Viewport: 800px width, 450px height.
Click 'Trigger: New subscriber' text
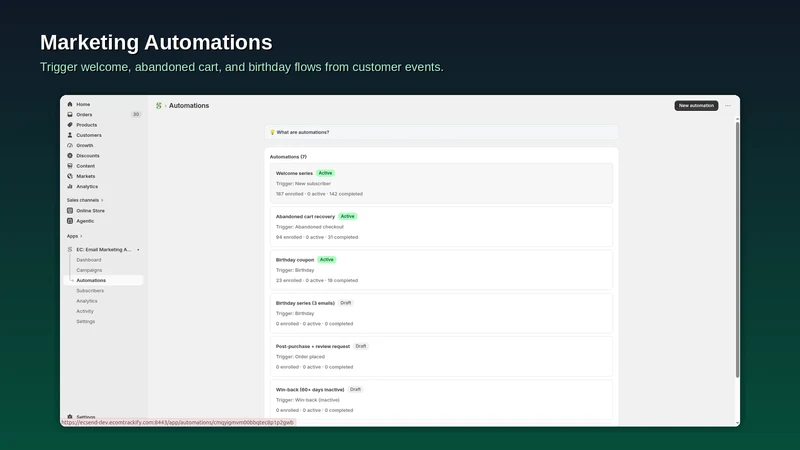(303, 184)
